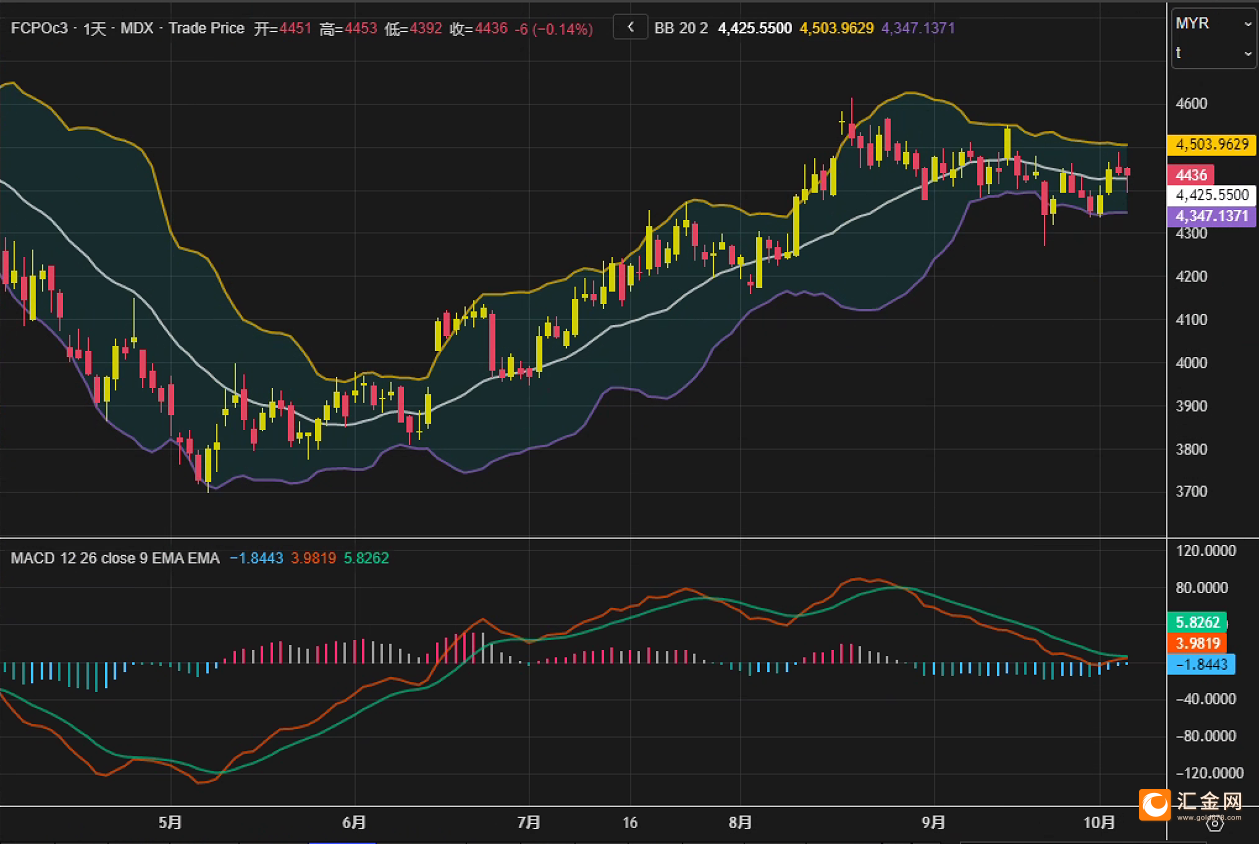
Task: Click the purple 4,347.1371 axis price tag
Action: [1212, 216]
